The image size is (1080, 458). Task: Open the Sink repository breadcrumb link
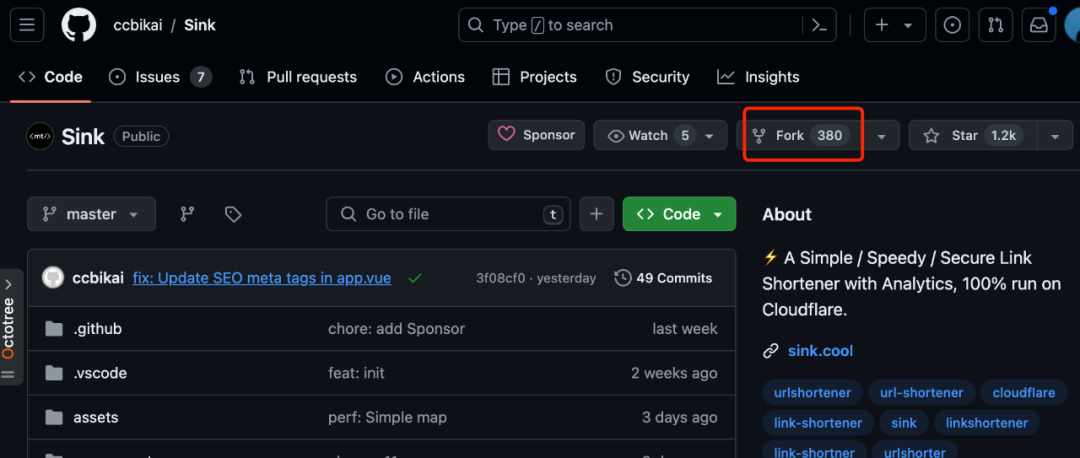coord(200,25)
